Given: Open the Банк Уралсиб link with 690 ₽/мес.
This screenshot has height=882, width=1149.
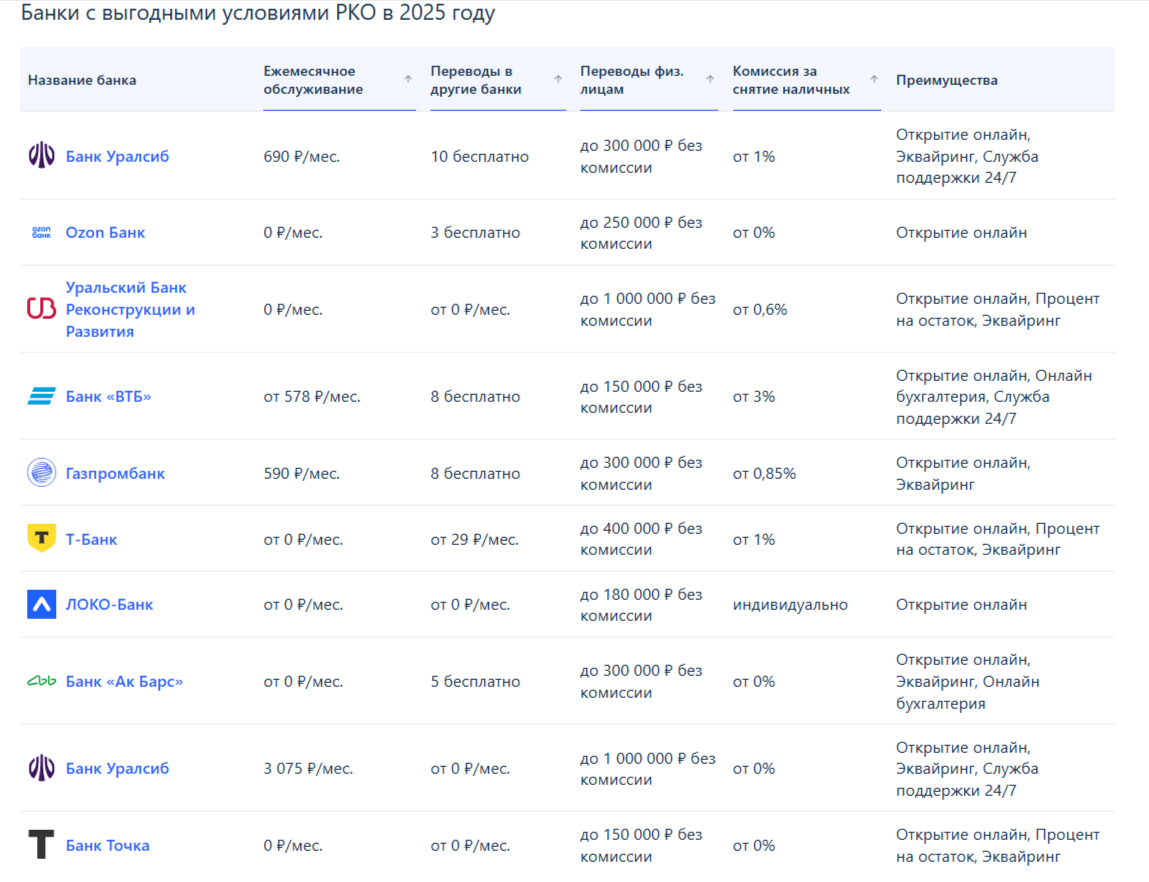Looking at the screenshot, I should pos(117,156).
